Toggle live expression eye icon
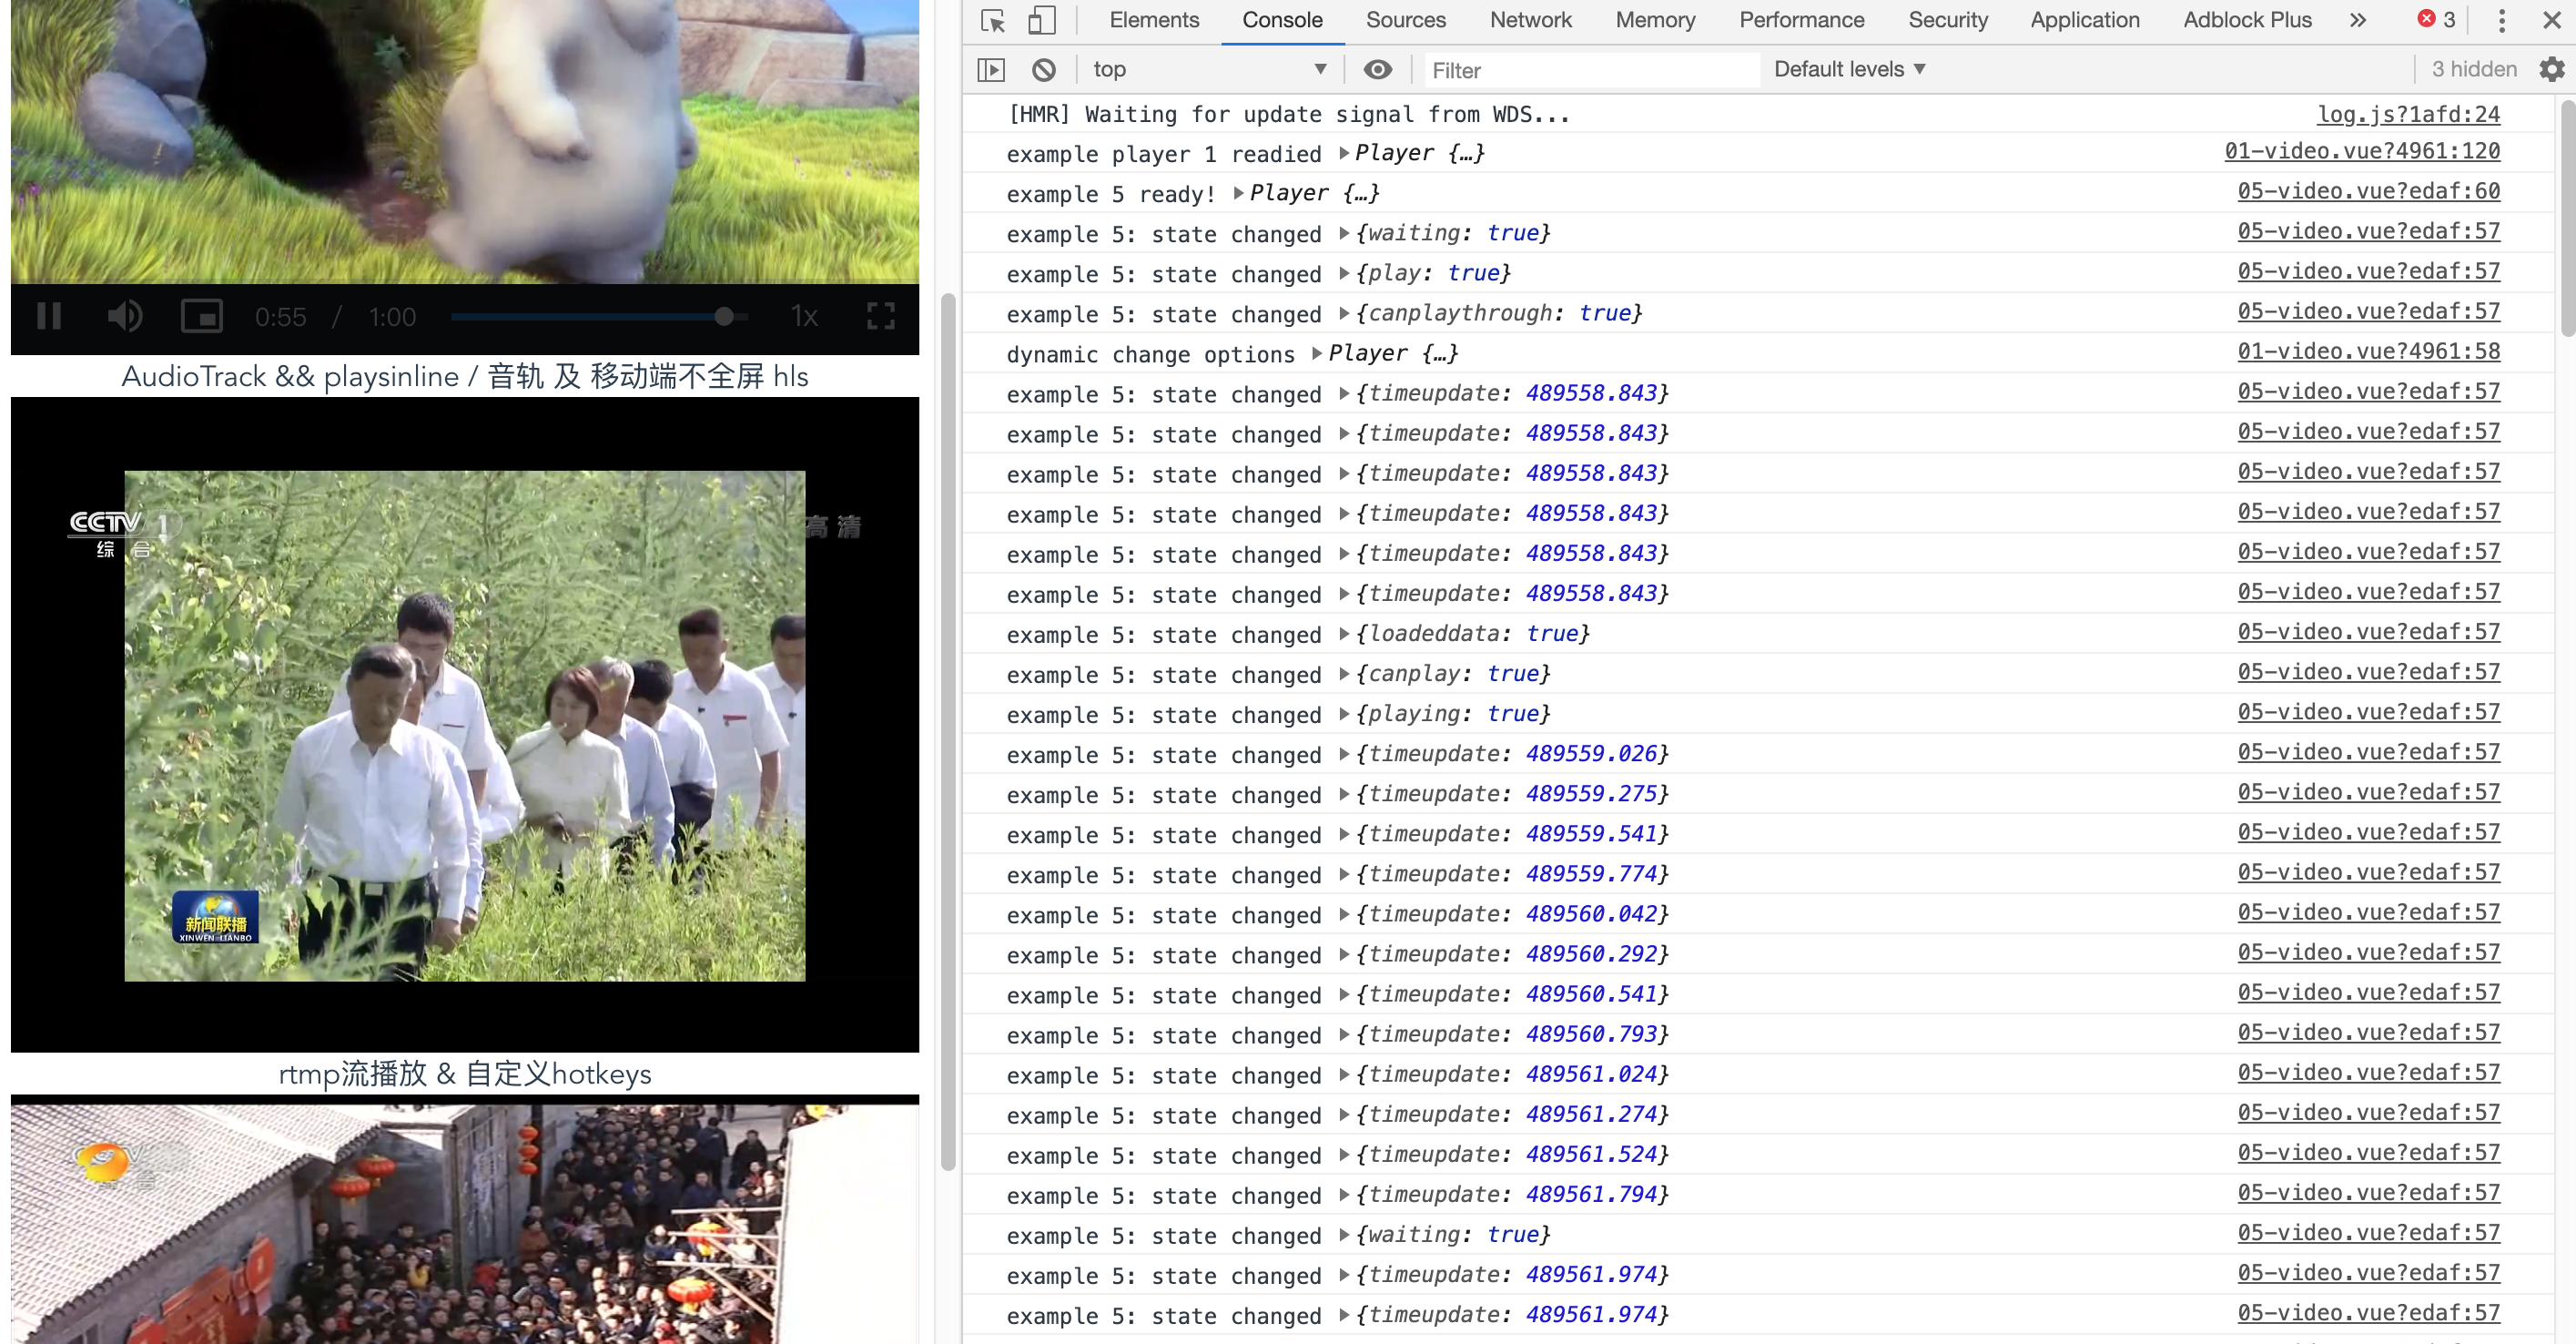2576x1344 pixels. tap(1377, 69)
